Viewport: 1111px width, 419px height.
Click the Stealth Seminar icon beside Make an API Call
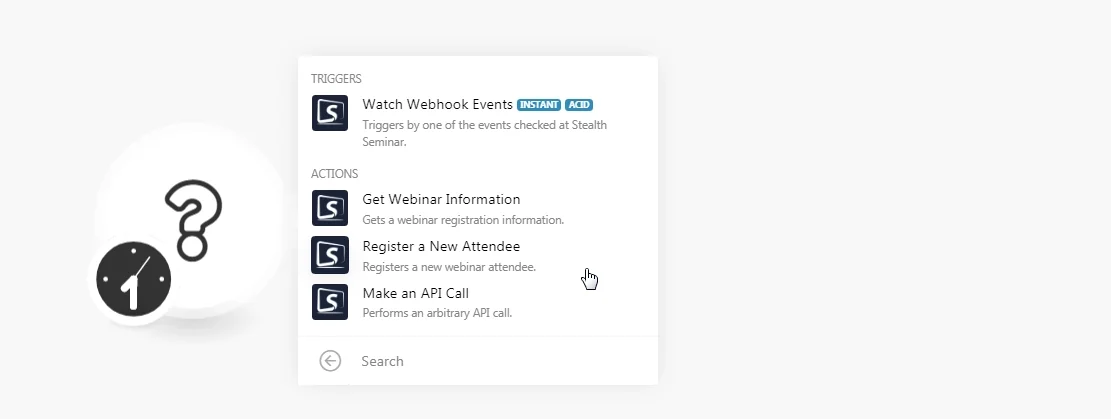[329, 301]
